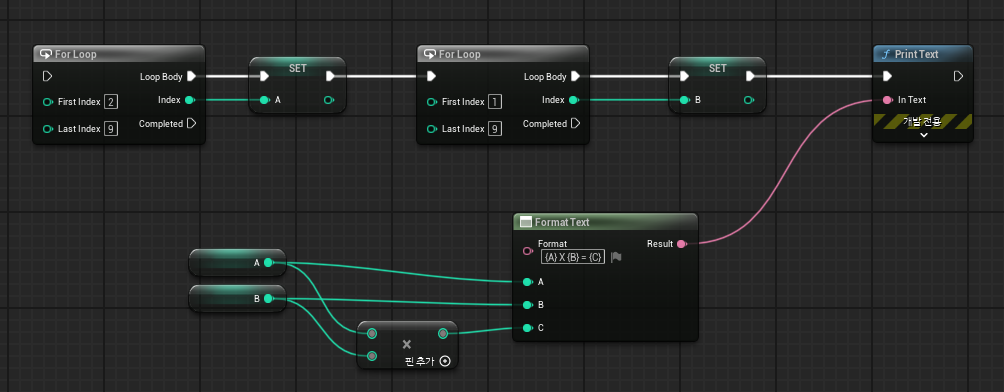
Task: Click value output pin of SET A node
Action: click(x=329, y=100)
